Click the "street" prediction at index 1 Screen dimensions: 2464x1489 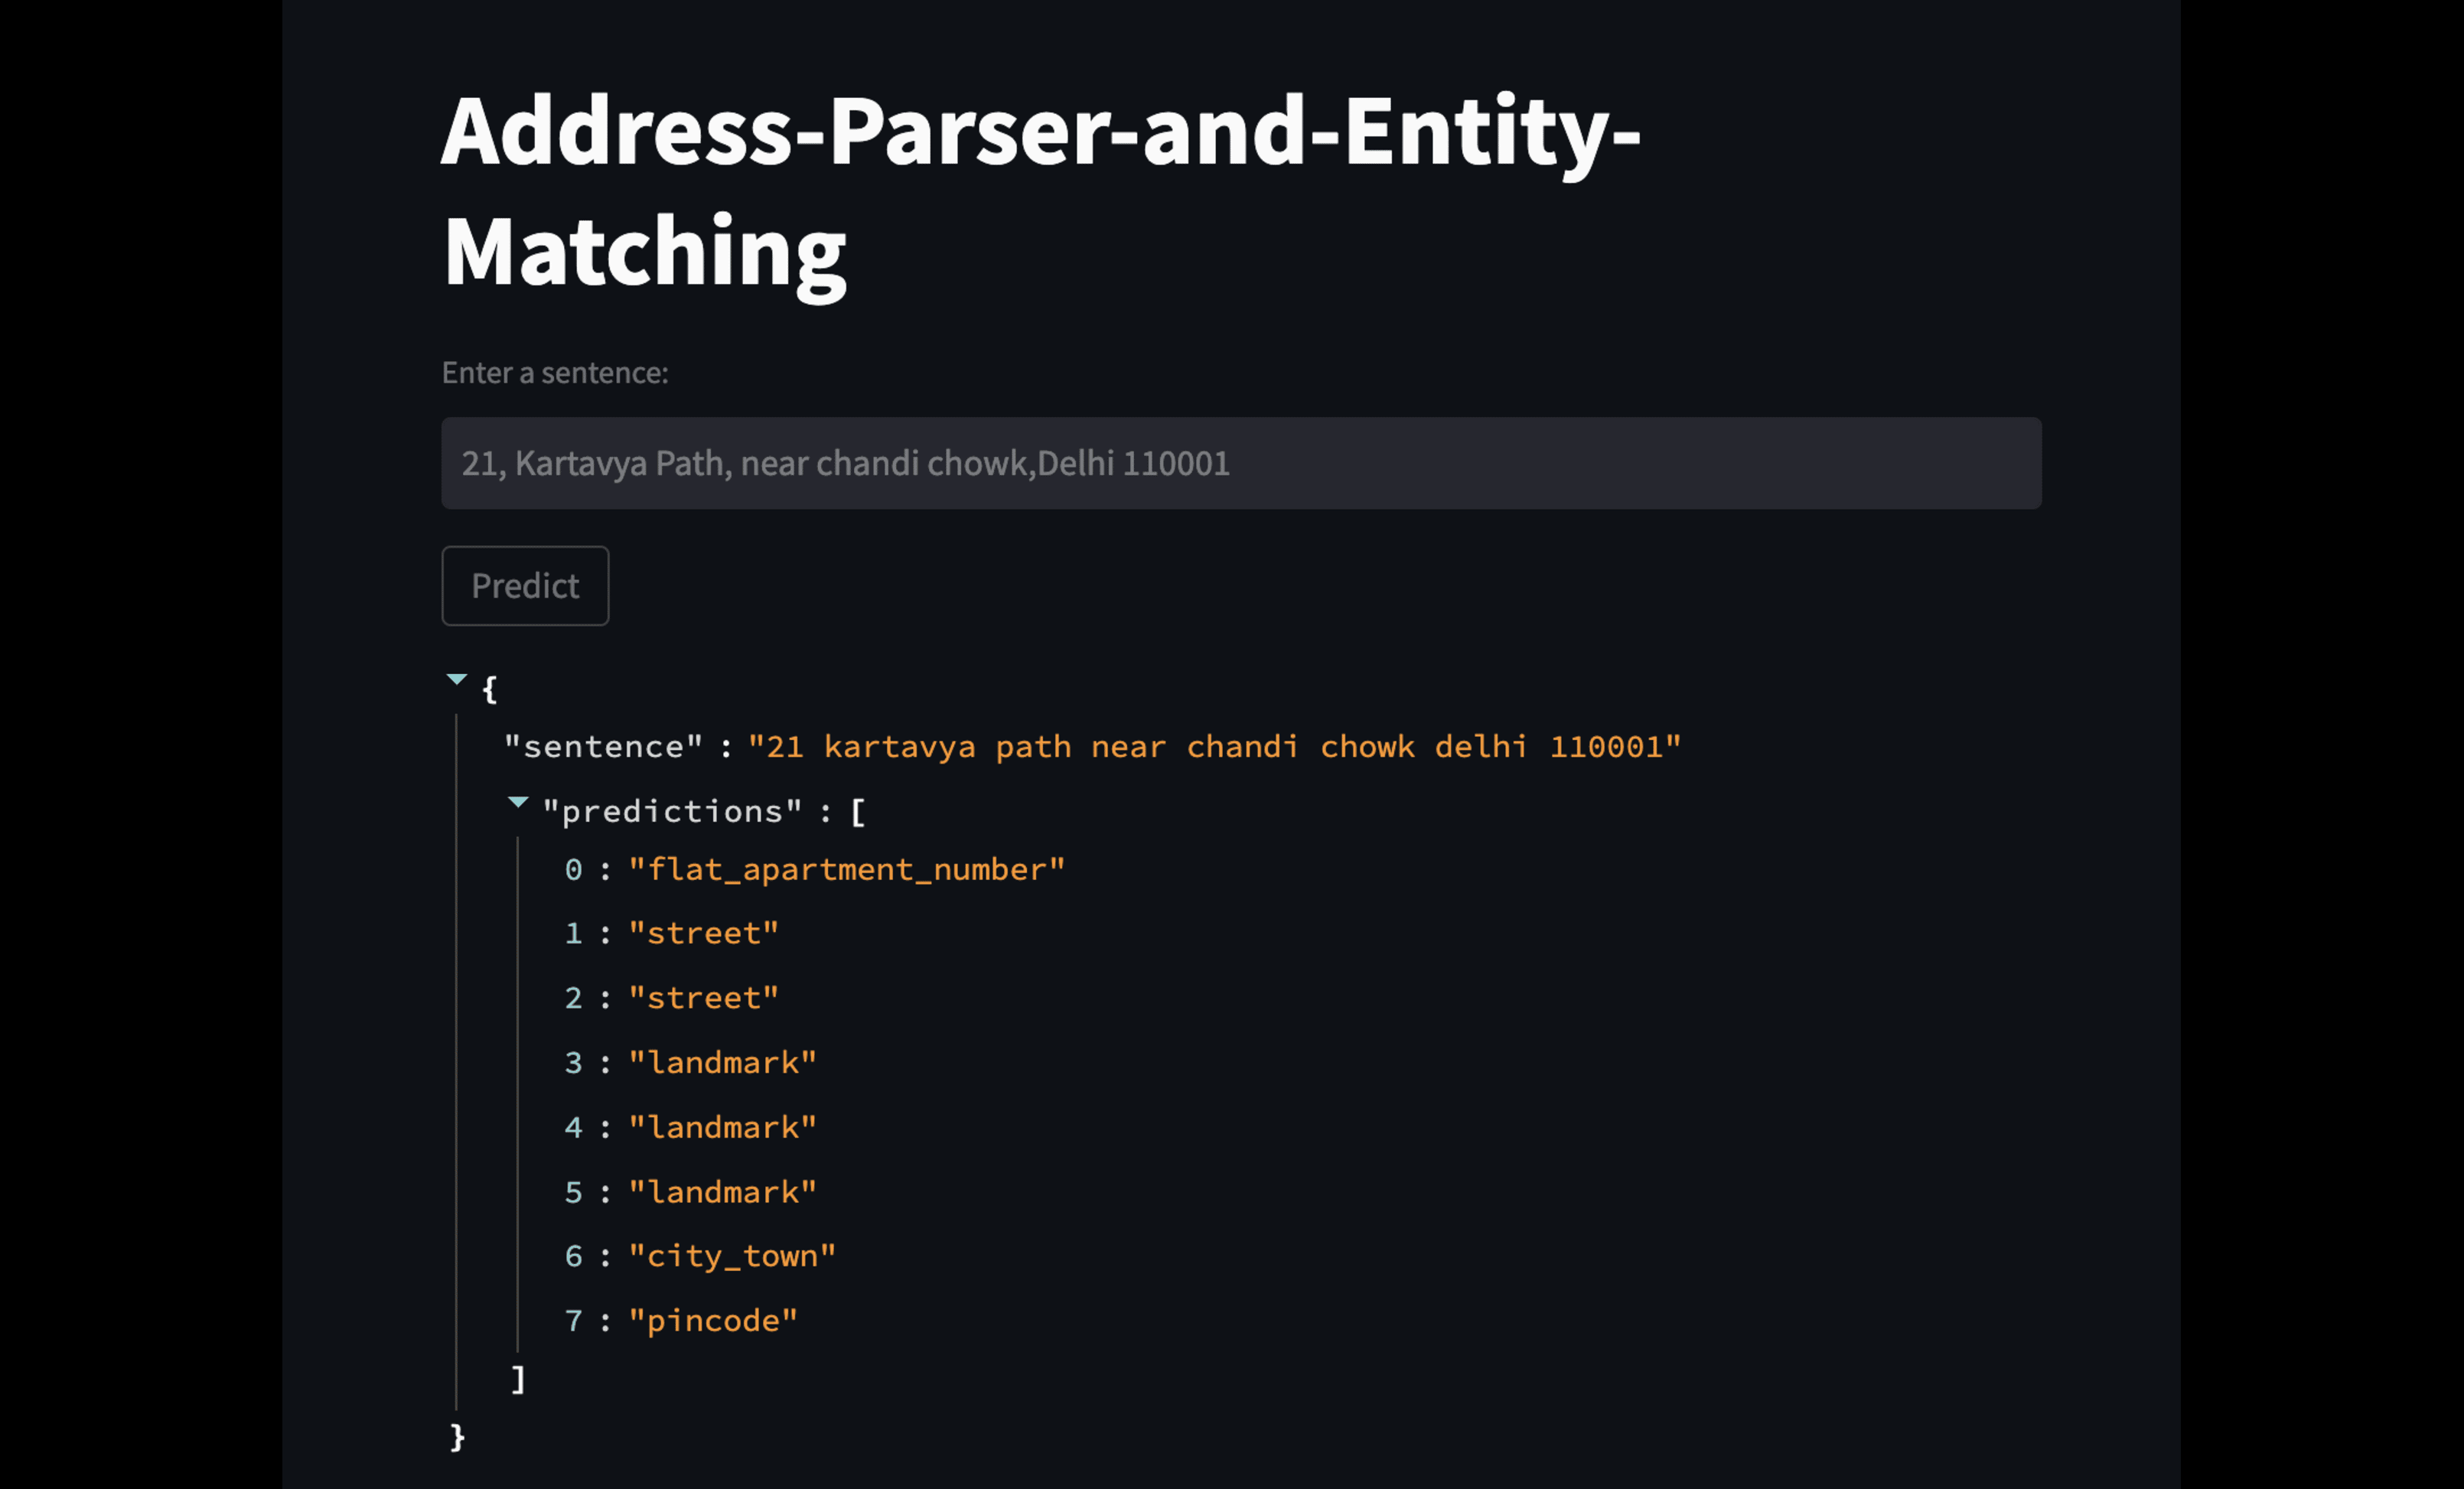click(x=702, y=932)
